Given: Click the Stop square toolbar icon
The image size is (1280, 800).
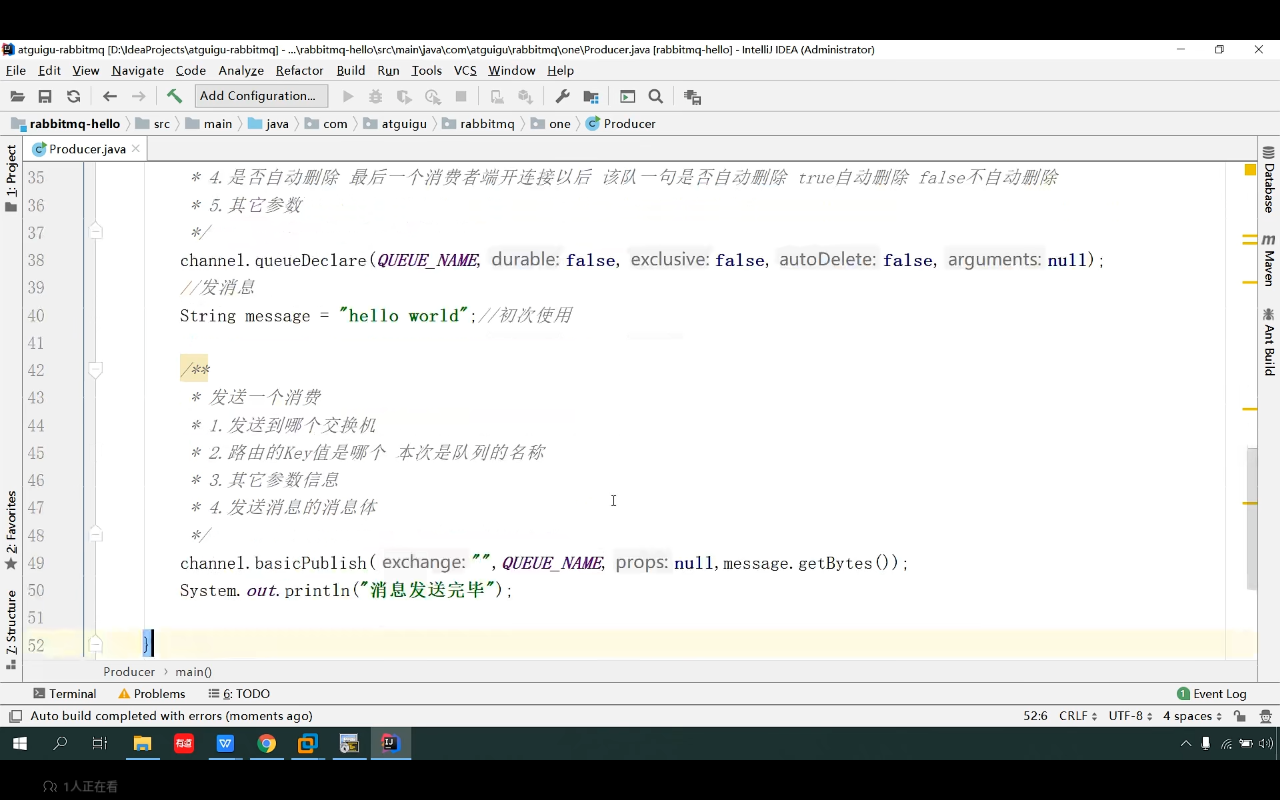Looking at the screenshot, I should (461, 96).
